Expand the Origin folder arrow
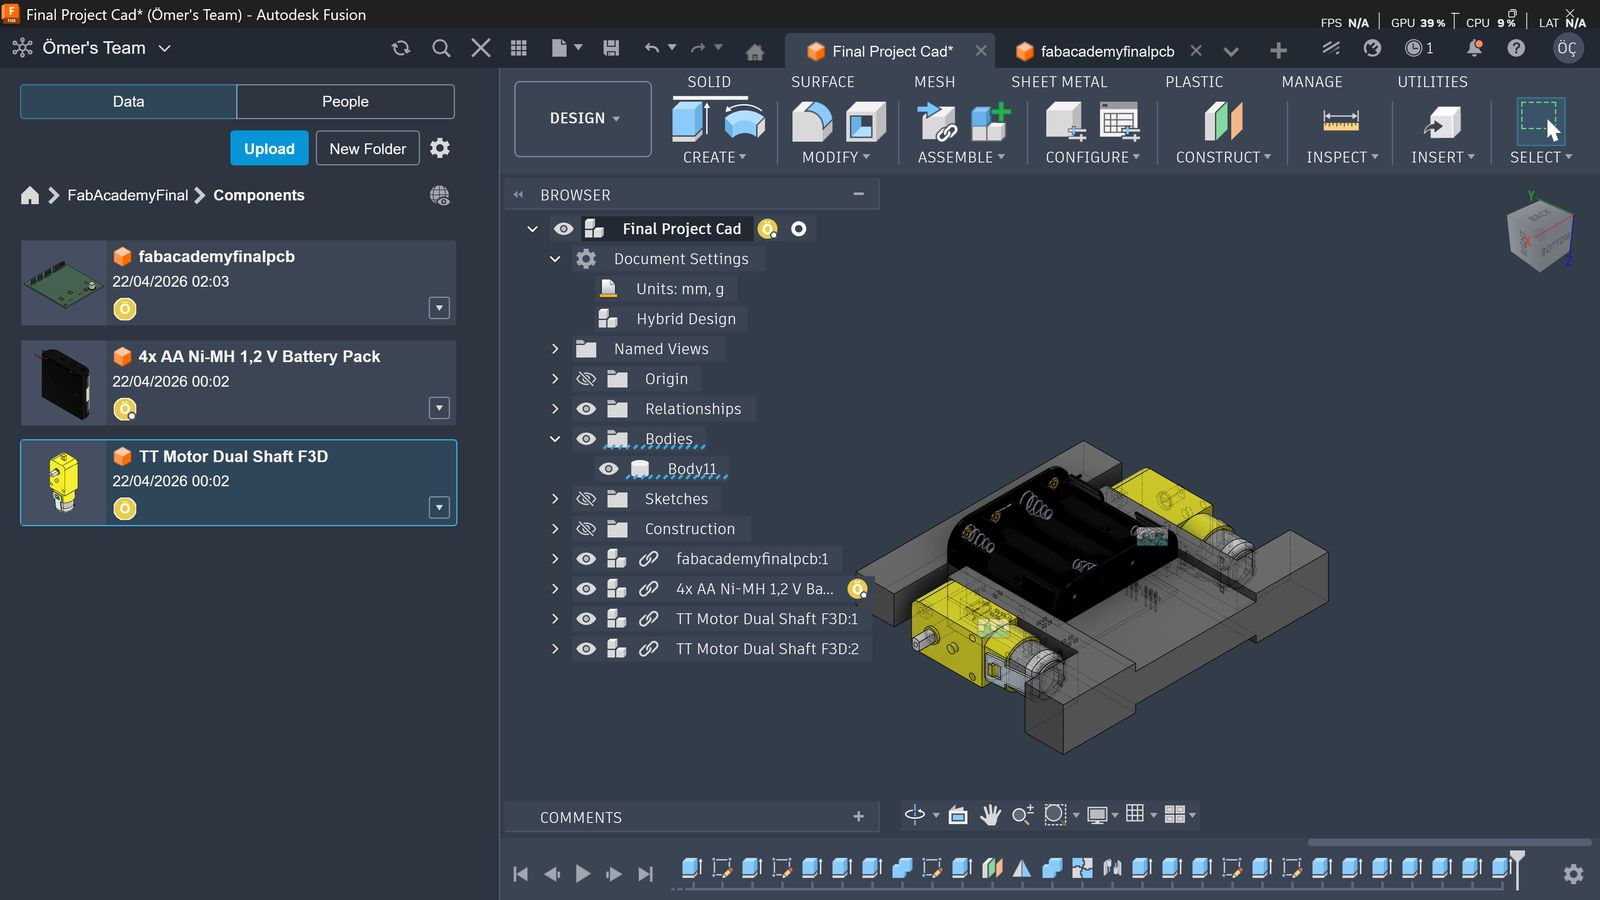Viewport: 1600px width, 900px height. (555, 379)
